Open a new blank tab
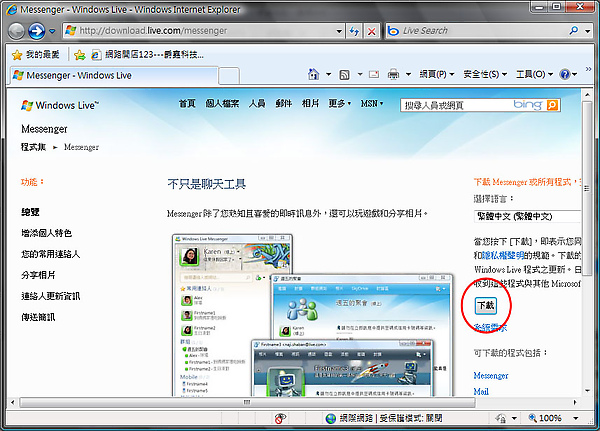The image size is (600, 431). (x=229, y=76)
